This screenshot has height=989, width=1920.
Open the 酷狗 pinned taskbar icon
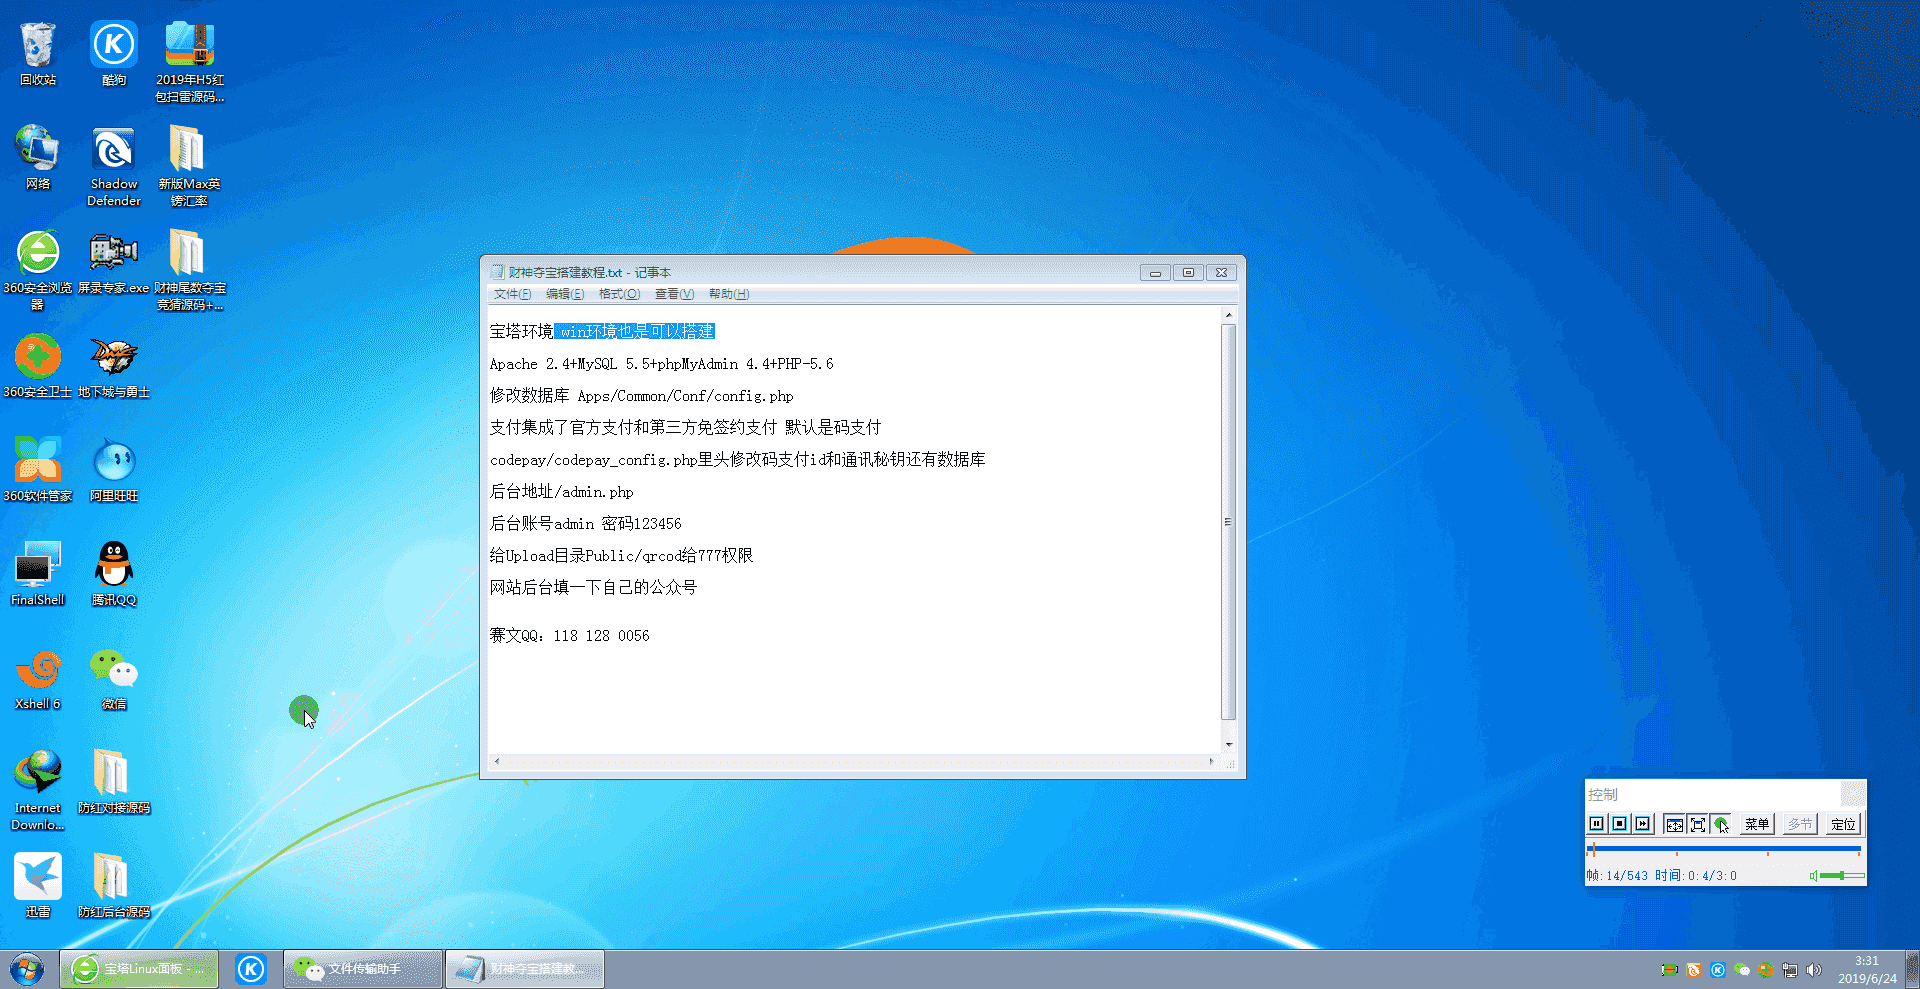tap(251, 969)
